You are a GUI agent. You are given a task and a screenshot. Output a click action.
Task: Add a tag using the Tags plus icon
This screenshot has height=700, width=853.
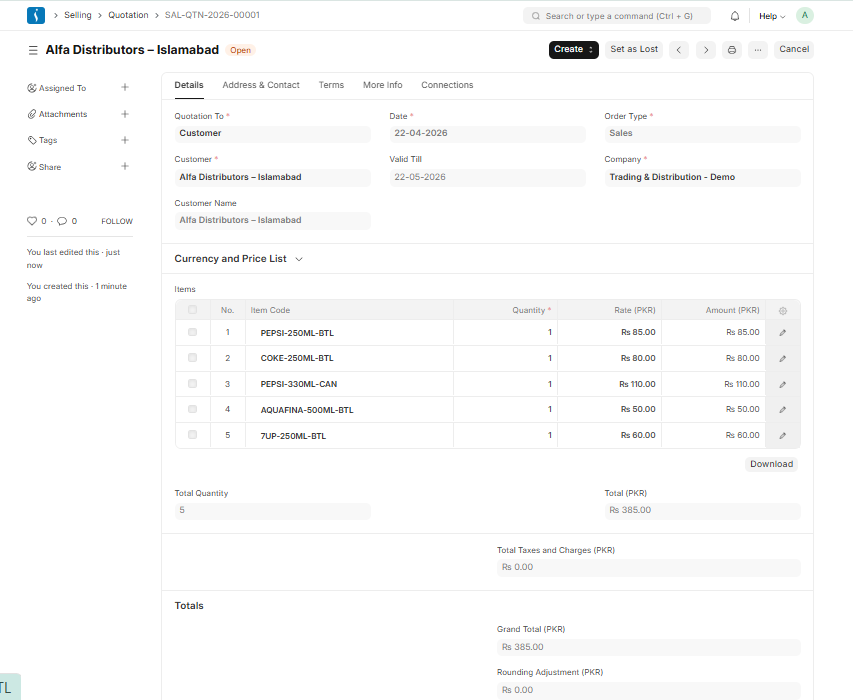(124, 140)
